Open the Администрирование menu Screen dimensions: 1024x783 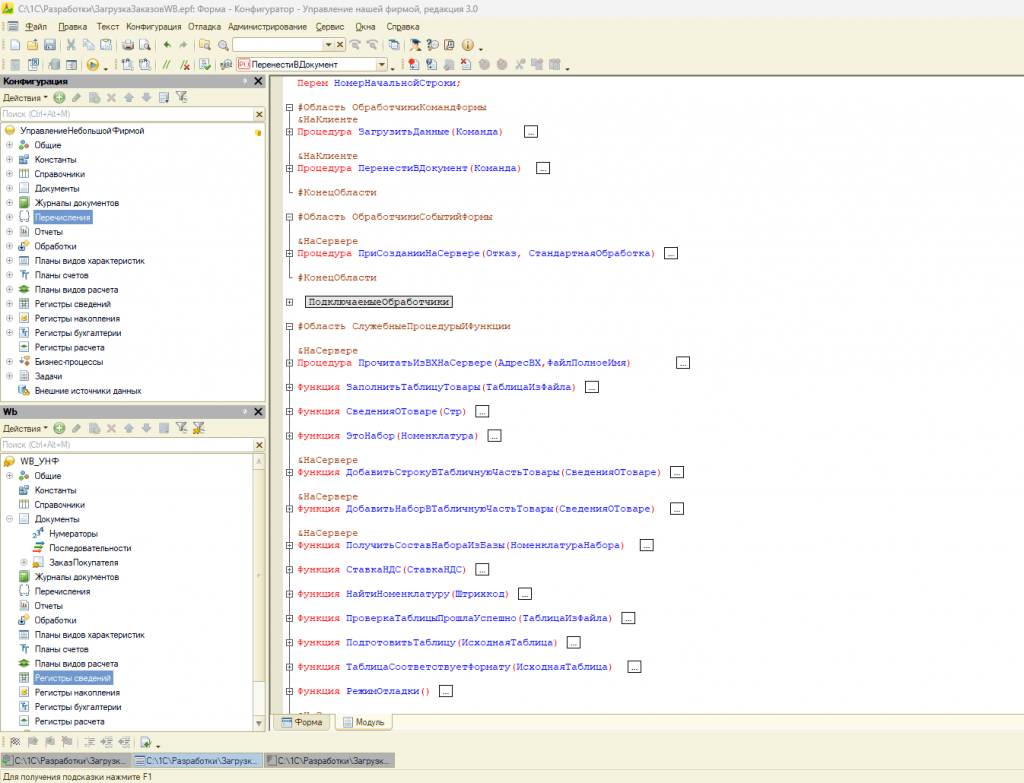[267, 27]
